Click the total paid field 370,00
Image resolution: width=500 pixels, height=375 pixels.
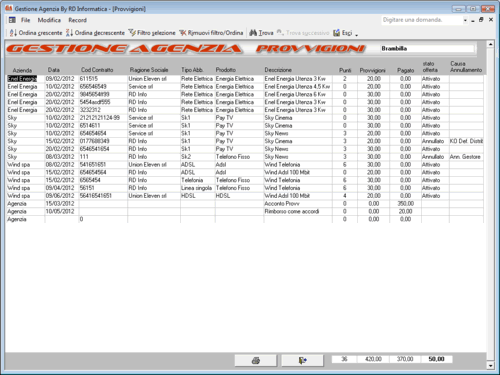click(x=405, y=359)
